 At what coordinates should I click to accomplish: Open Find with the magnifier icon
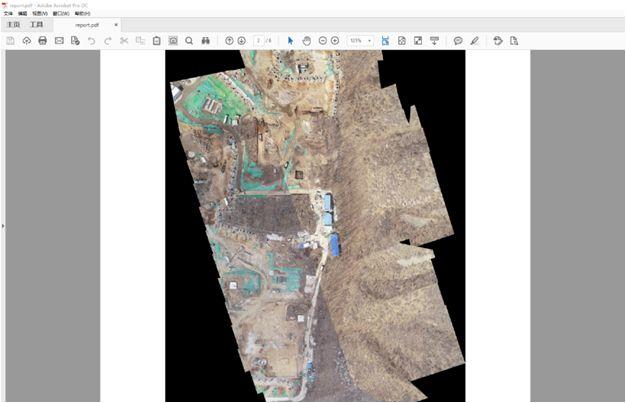pos(189,40)
